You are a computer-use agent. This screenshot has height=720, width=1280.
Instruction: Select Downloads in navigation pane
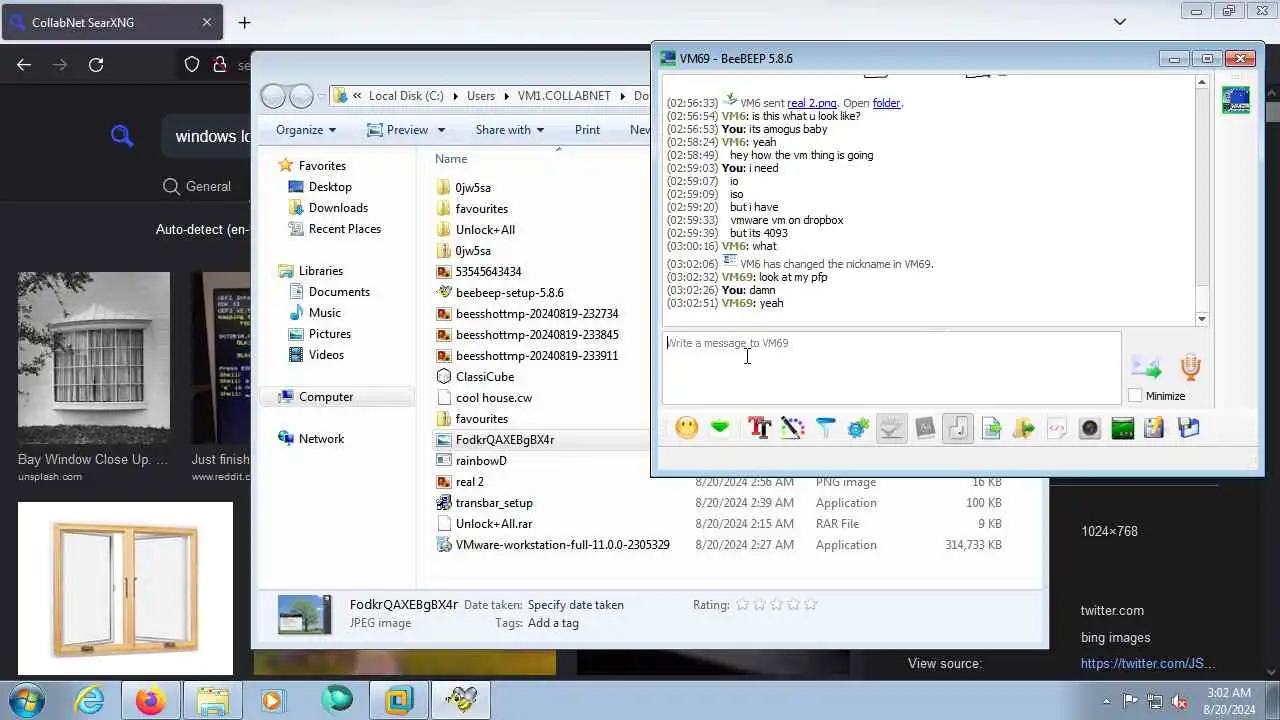point(338,208)
